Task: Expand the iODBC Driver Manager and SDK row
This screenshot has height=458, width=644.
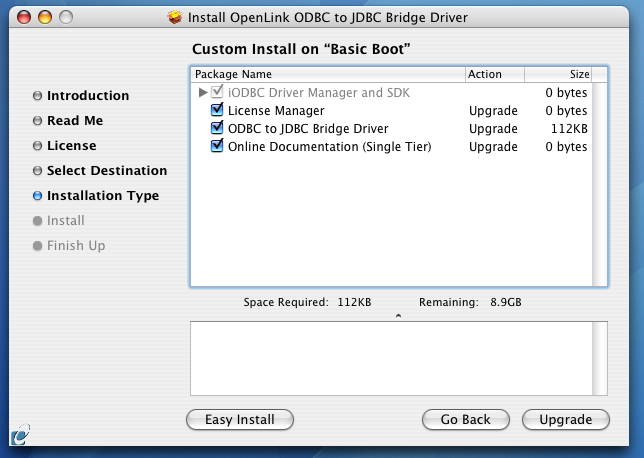Action: pos(202,92)
